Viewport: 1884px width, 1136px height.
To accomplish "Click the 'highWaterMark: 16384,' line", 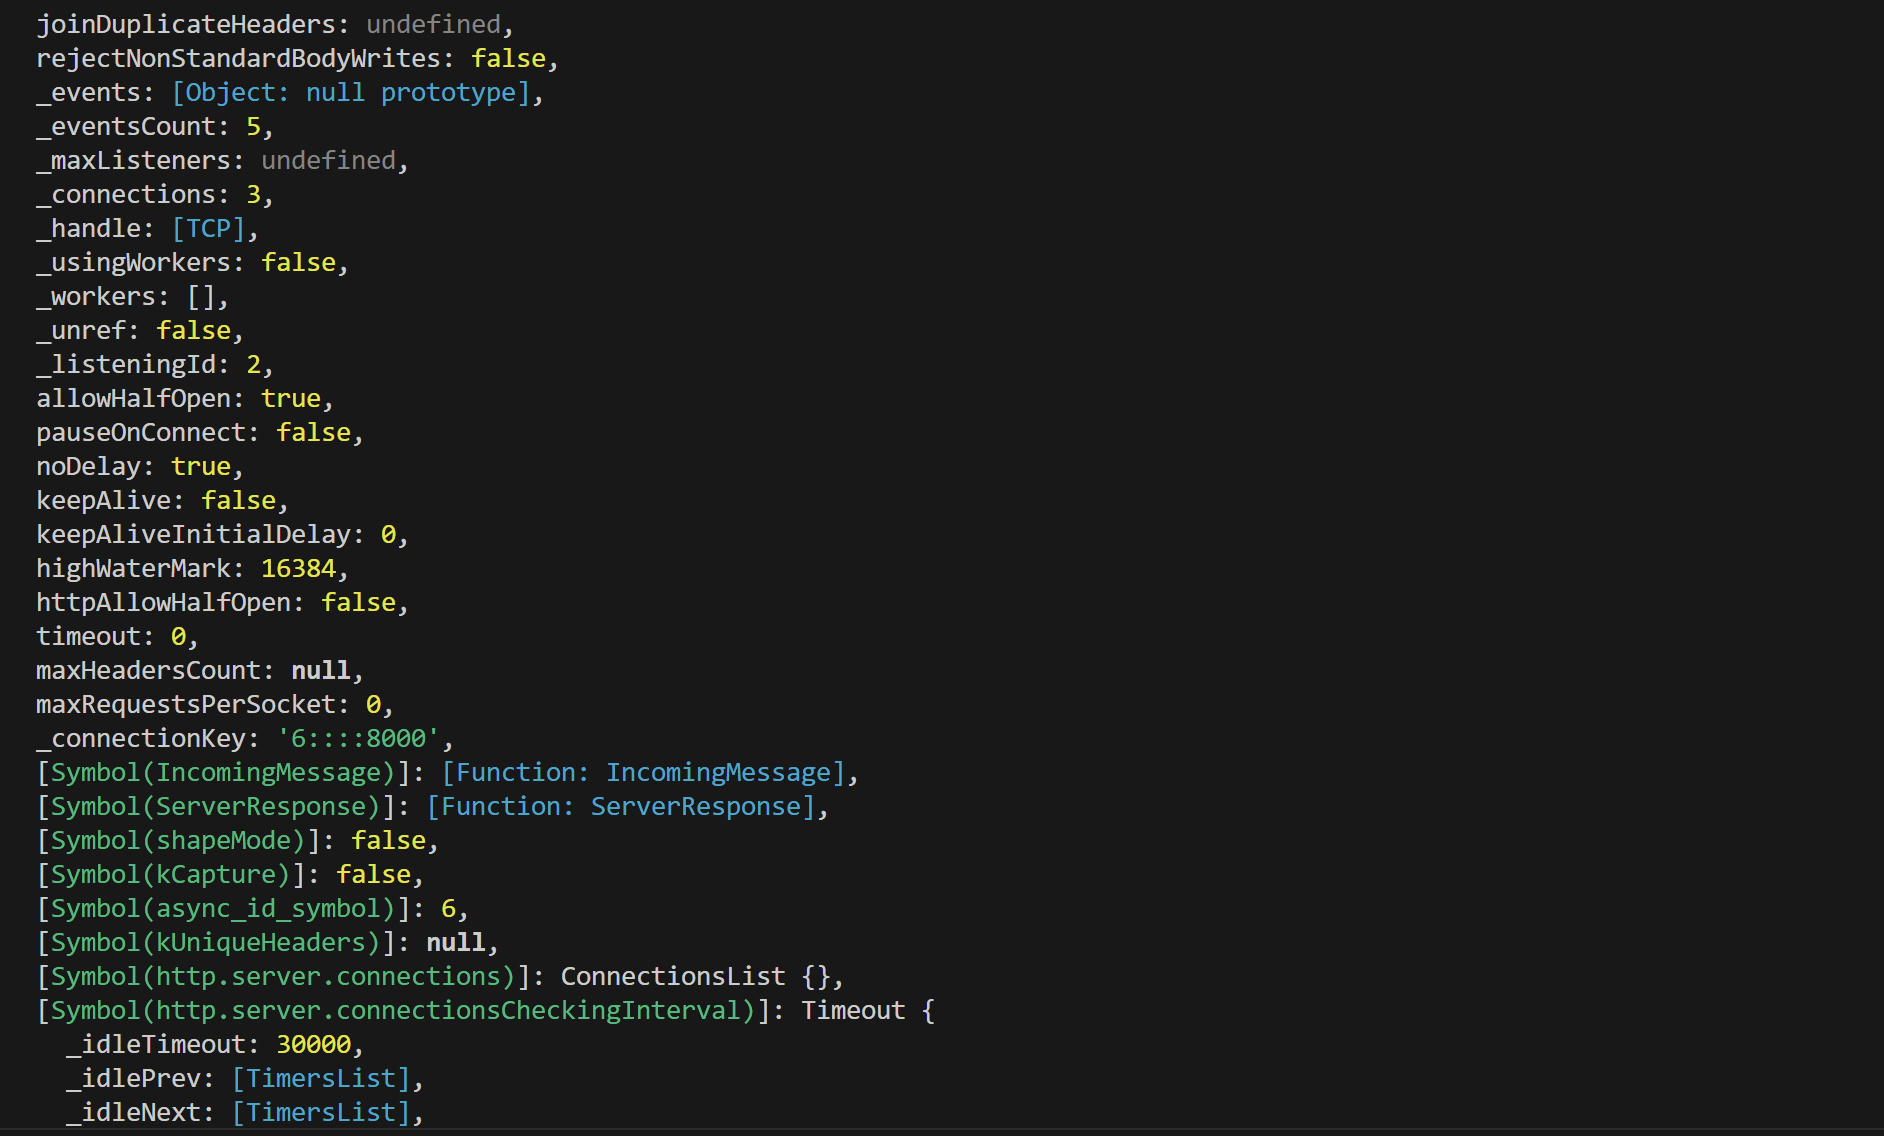I will pos(192,569).
